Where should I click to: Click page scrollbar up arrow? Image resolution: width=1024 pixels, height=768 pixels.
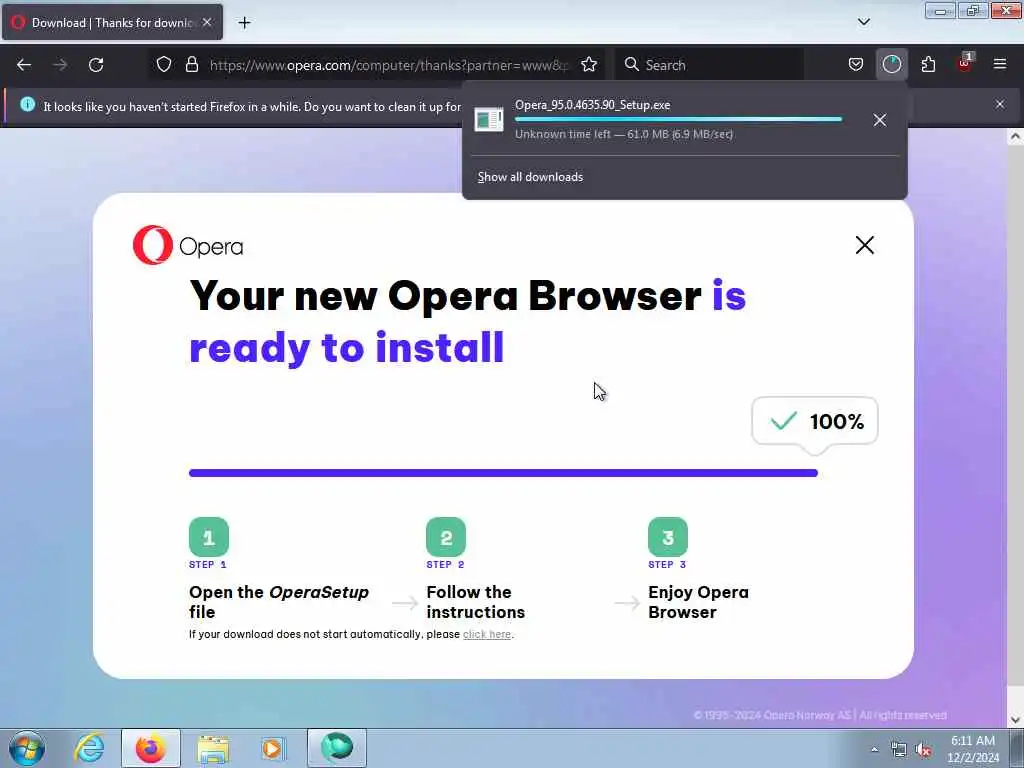pyautogui.click(x=1015, y=137)
